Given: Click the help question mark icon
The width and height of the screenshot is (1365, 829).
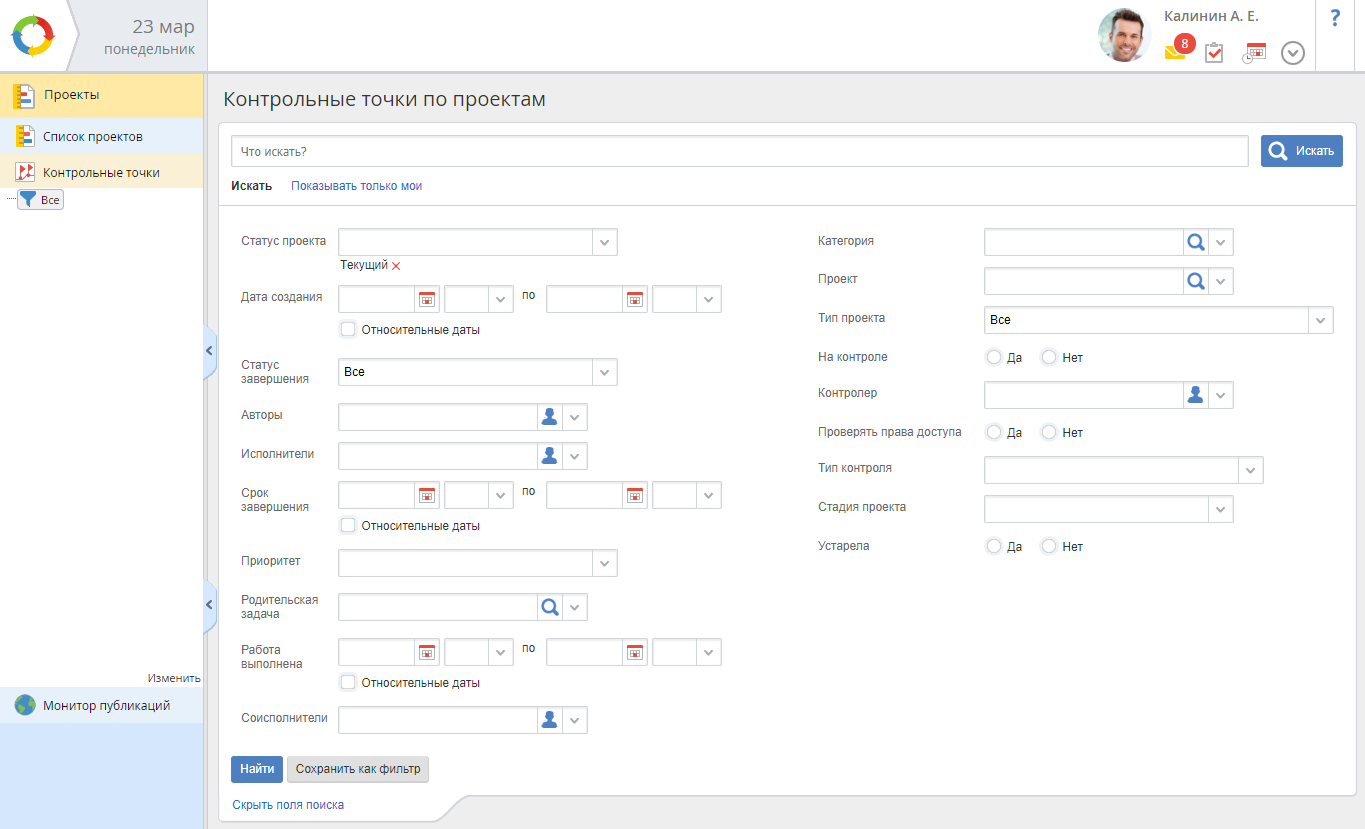Looking at the screenshot, I should coord(1335,19).
